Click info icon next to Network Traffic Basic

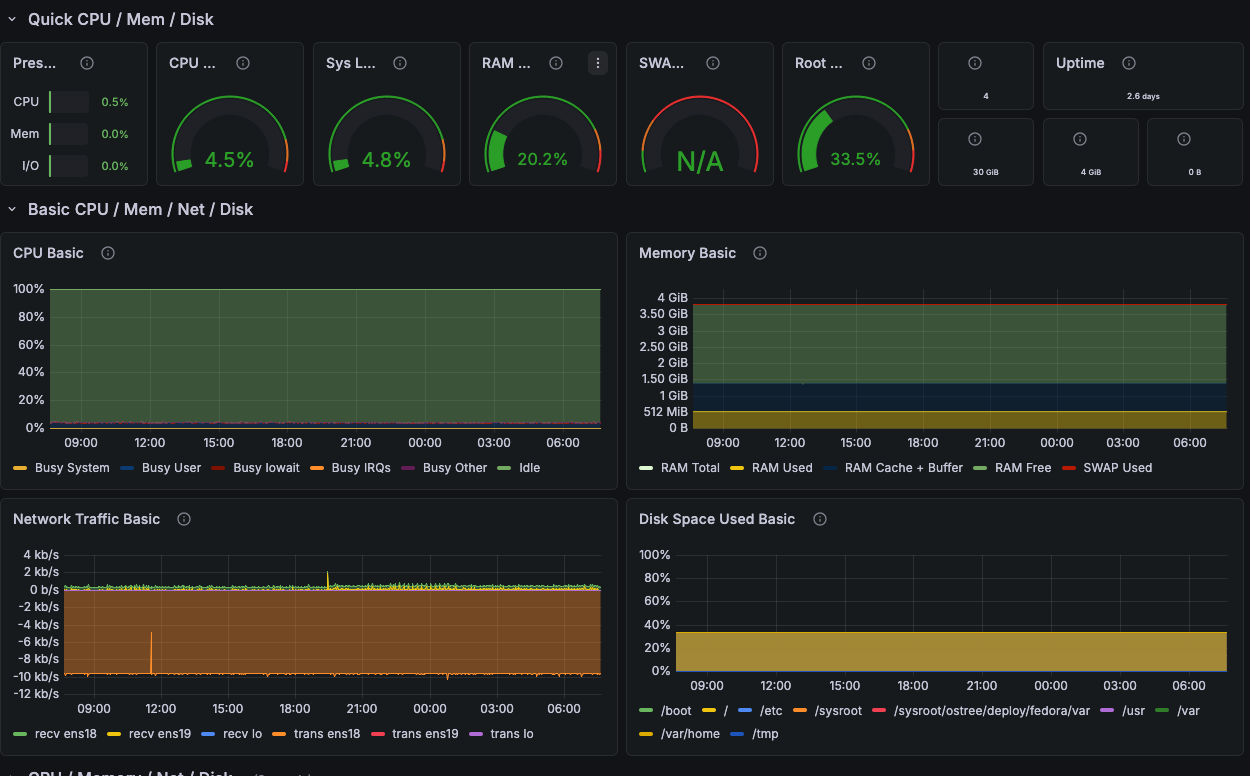pos(184,519)
